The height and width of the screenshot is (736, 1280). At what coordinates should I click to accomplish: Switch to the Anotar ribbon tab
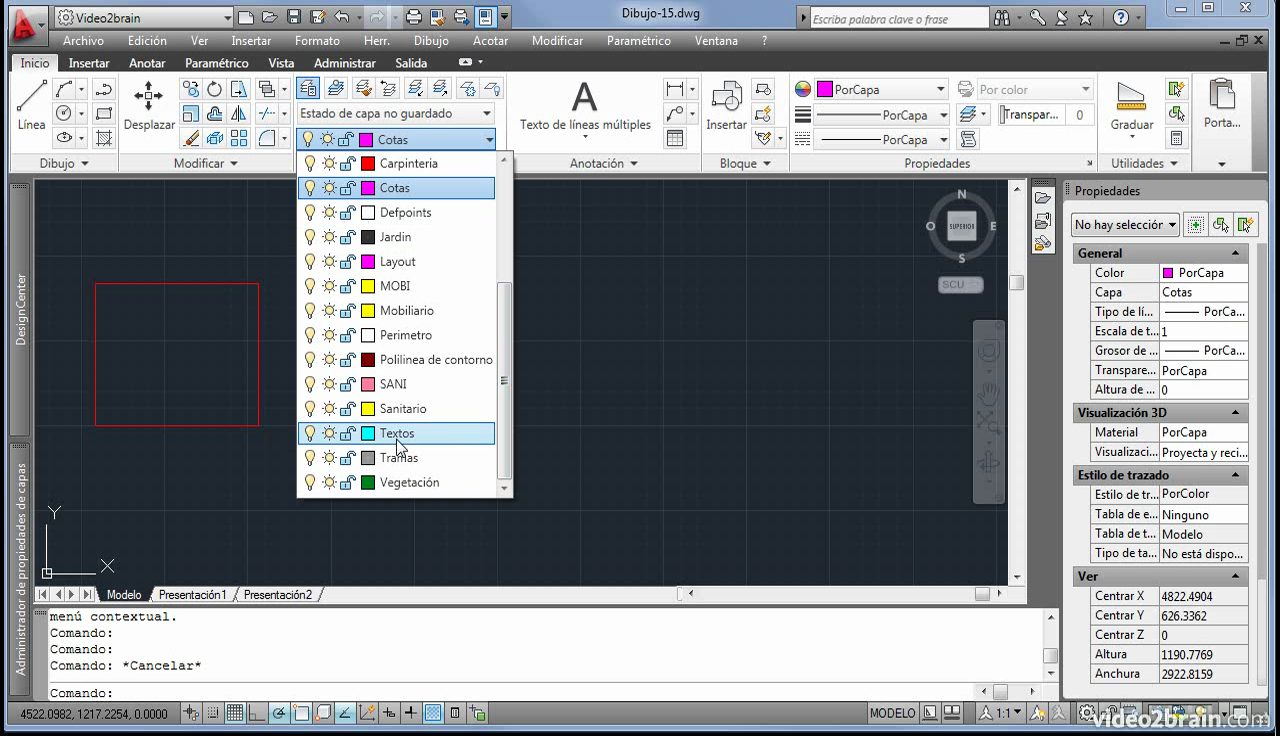pos(147,63)
